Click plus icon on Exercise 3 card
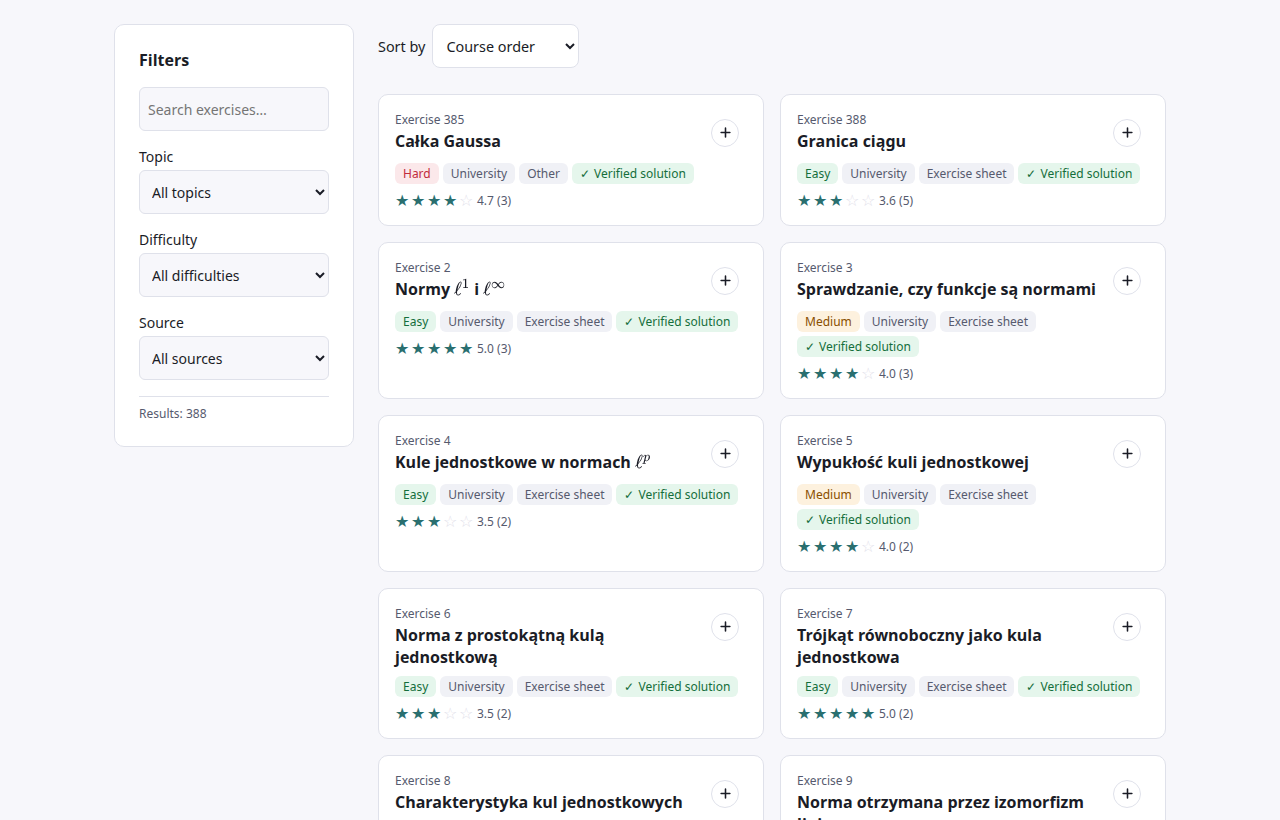Viewport: 1280px width, 820px height. tap(1127, 281)
